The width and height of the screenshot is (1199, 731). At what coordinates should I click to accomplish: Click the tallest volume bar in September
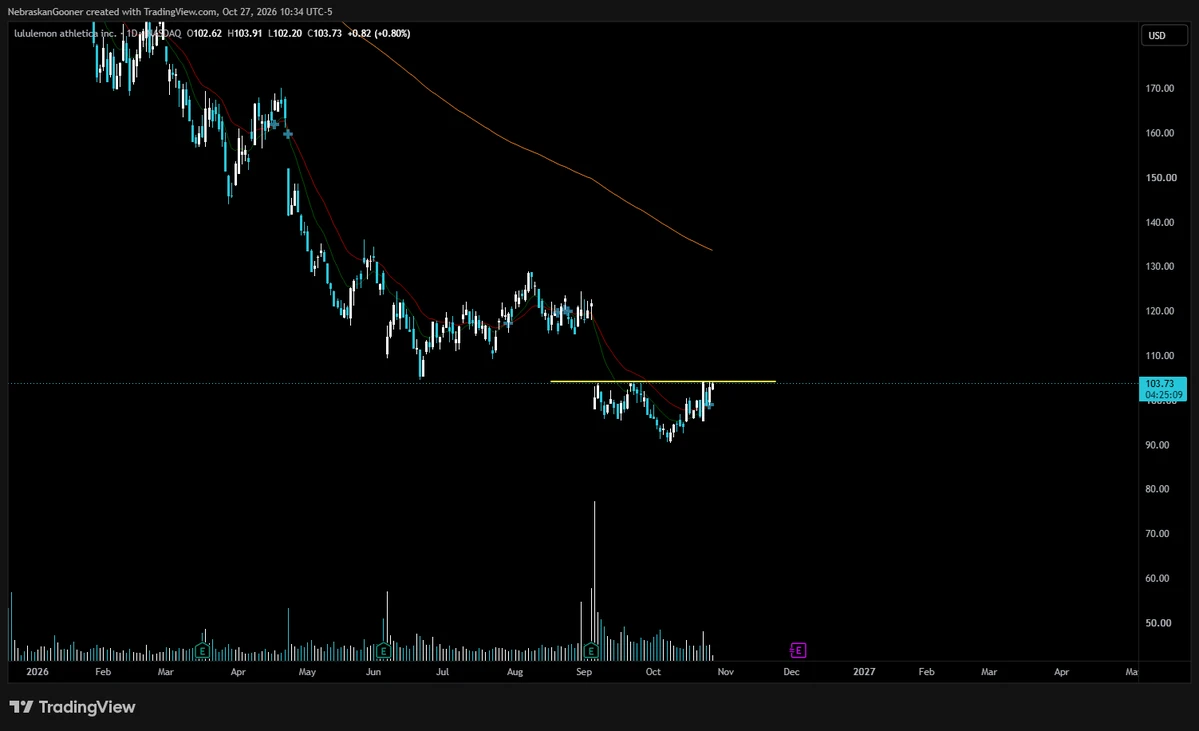point(594,581)
